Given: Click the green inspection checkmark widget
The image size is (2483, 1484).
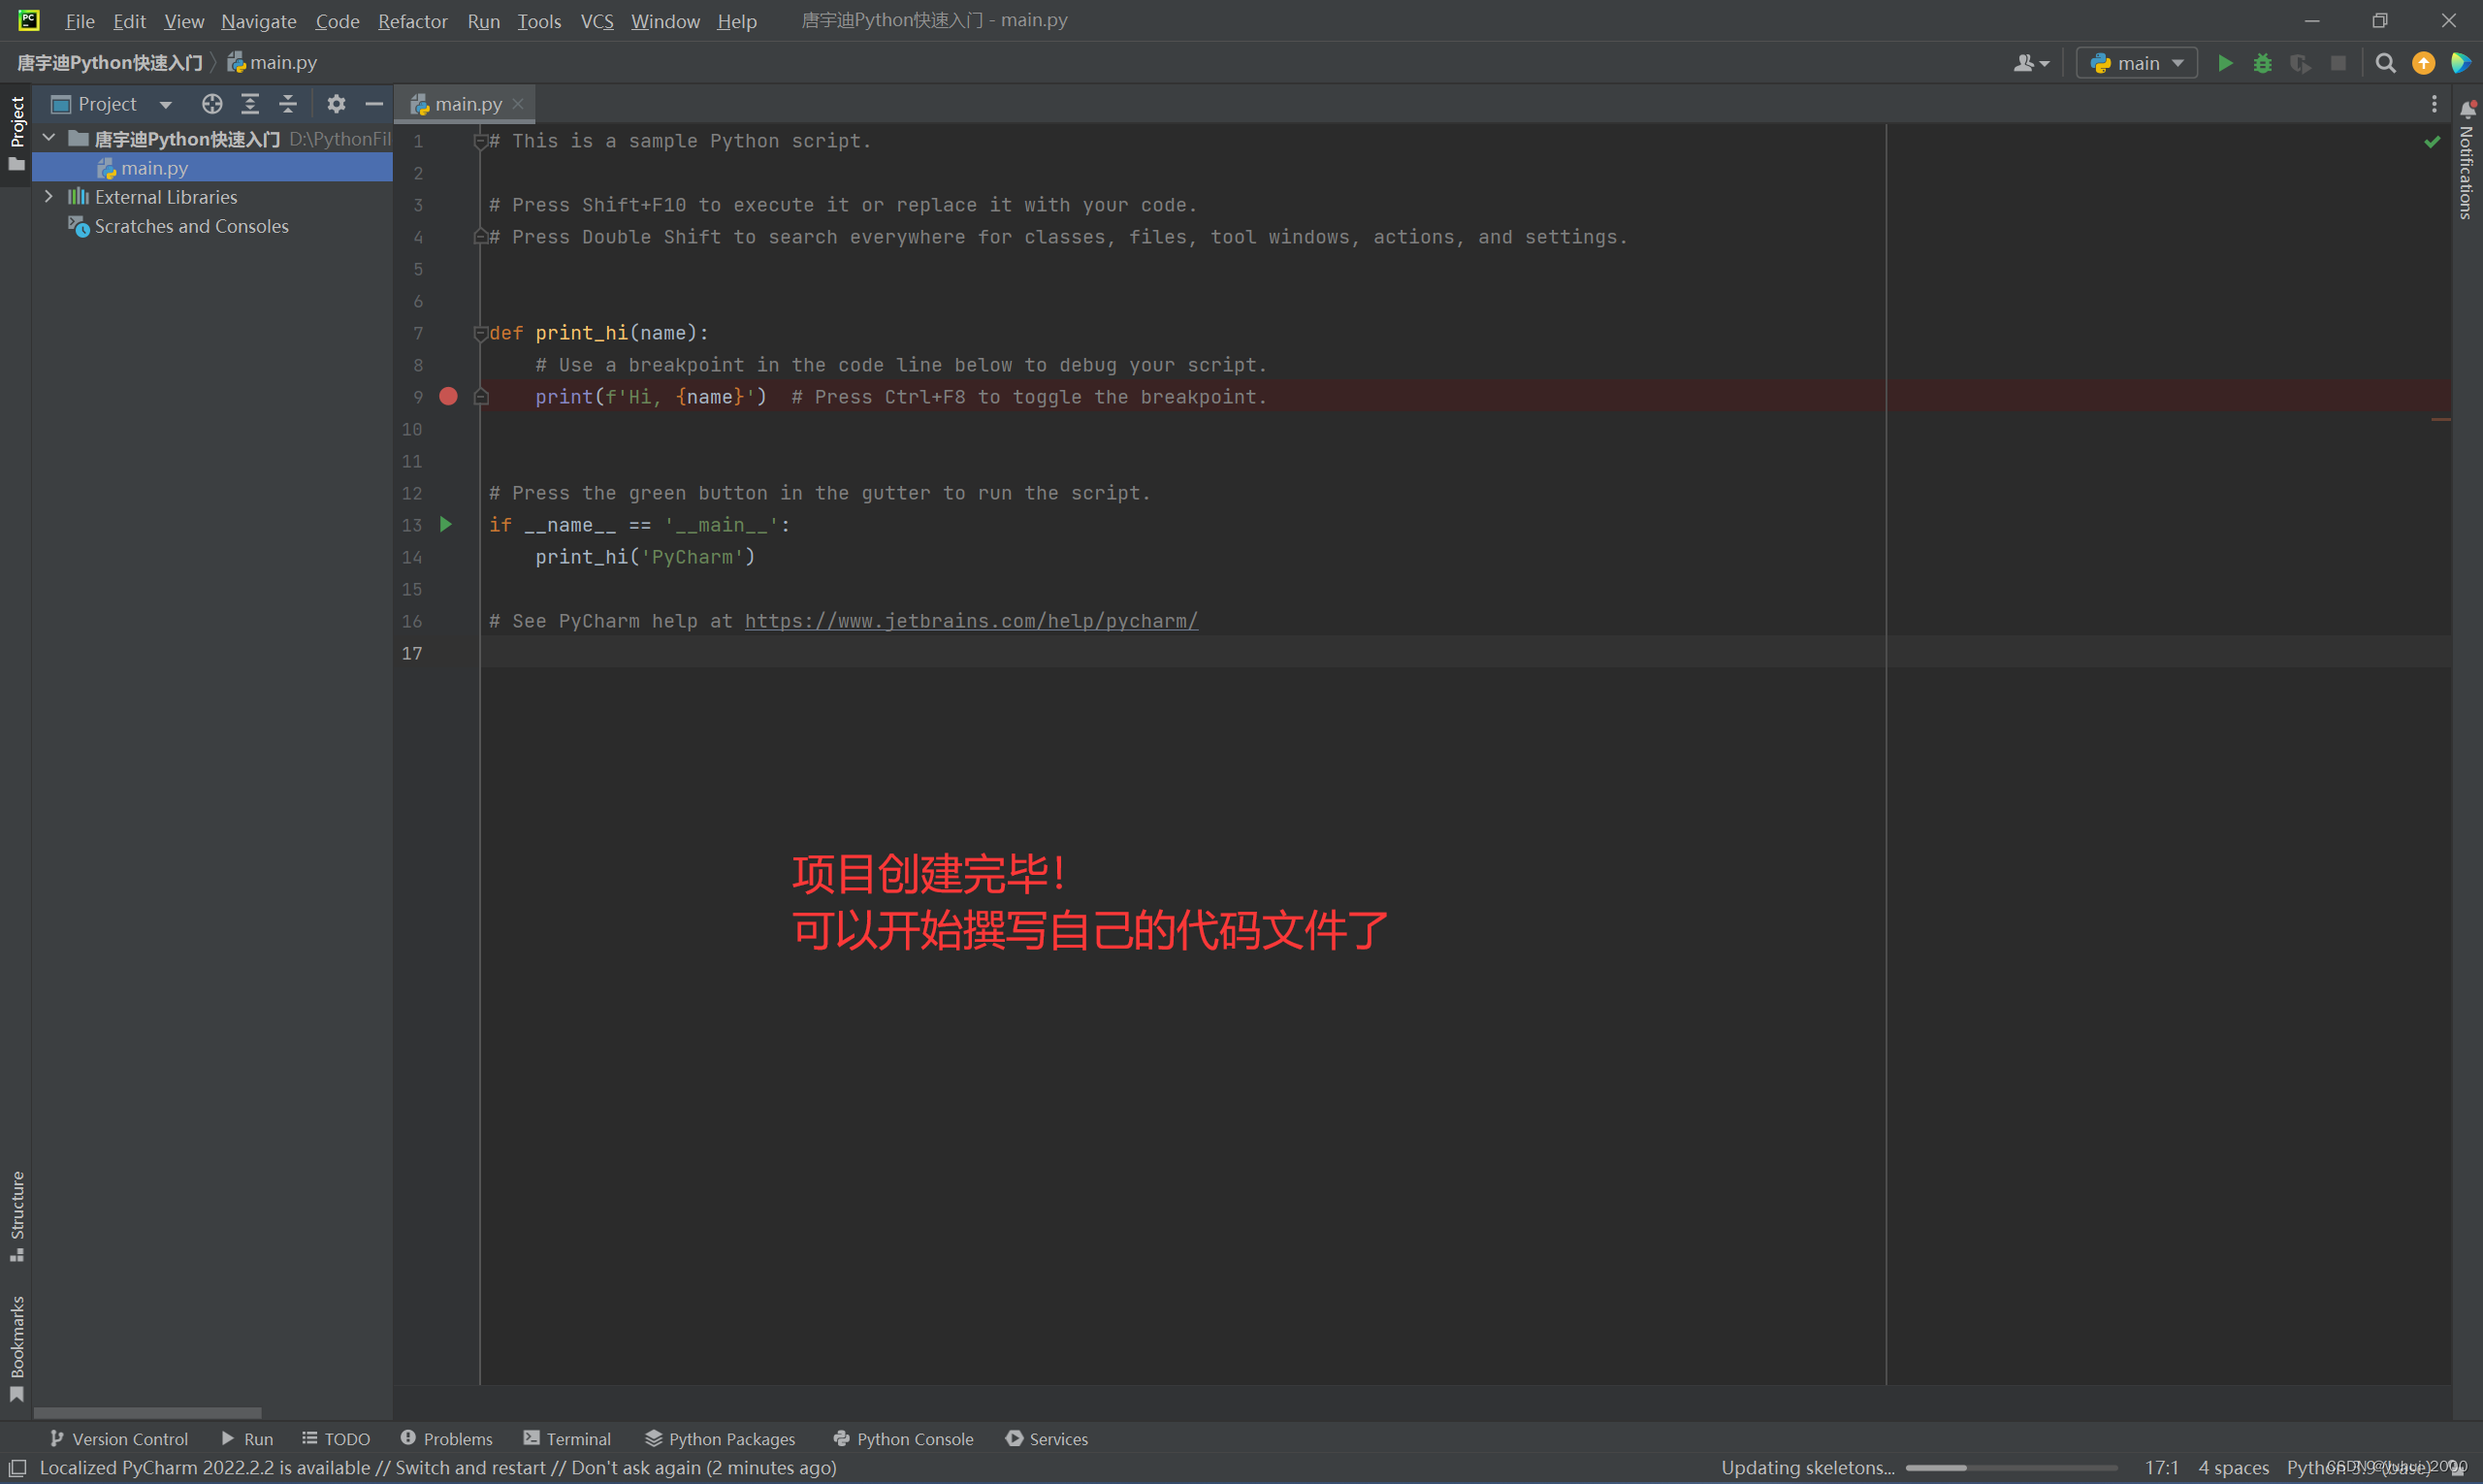Looking at the screenshot, I should 2432,141.
